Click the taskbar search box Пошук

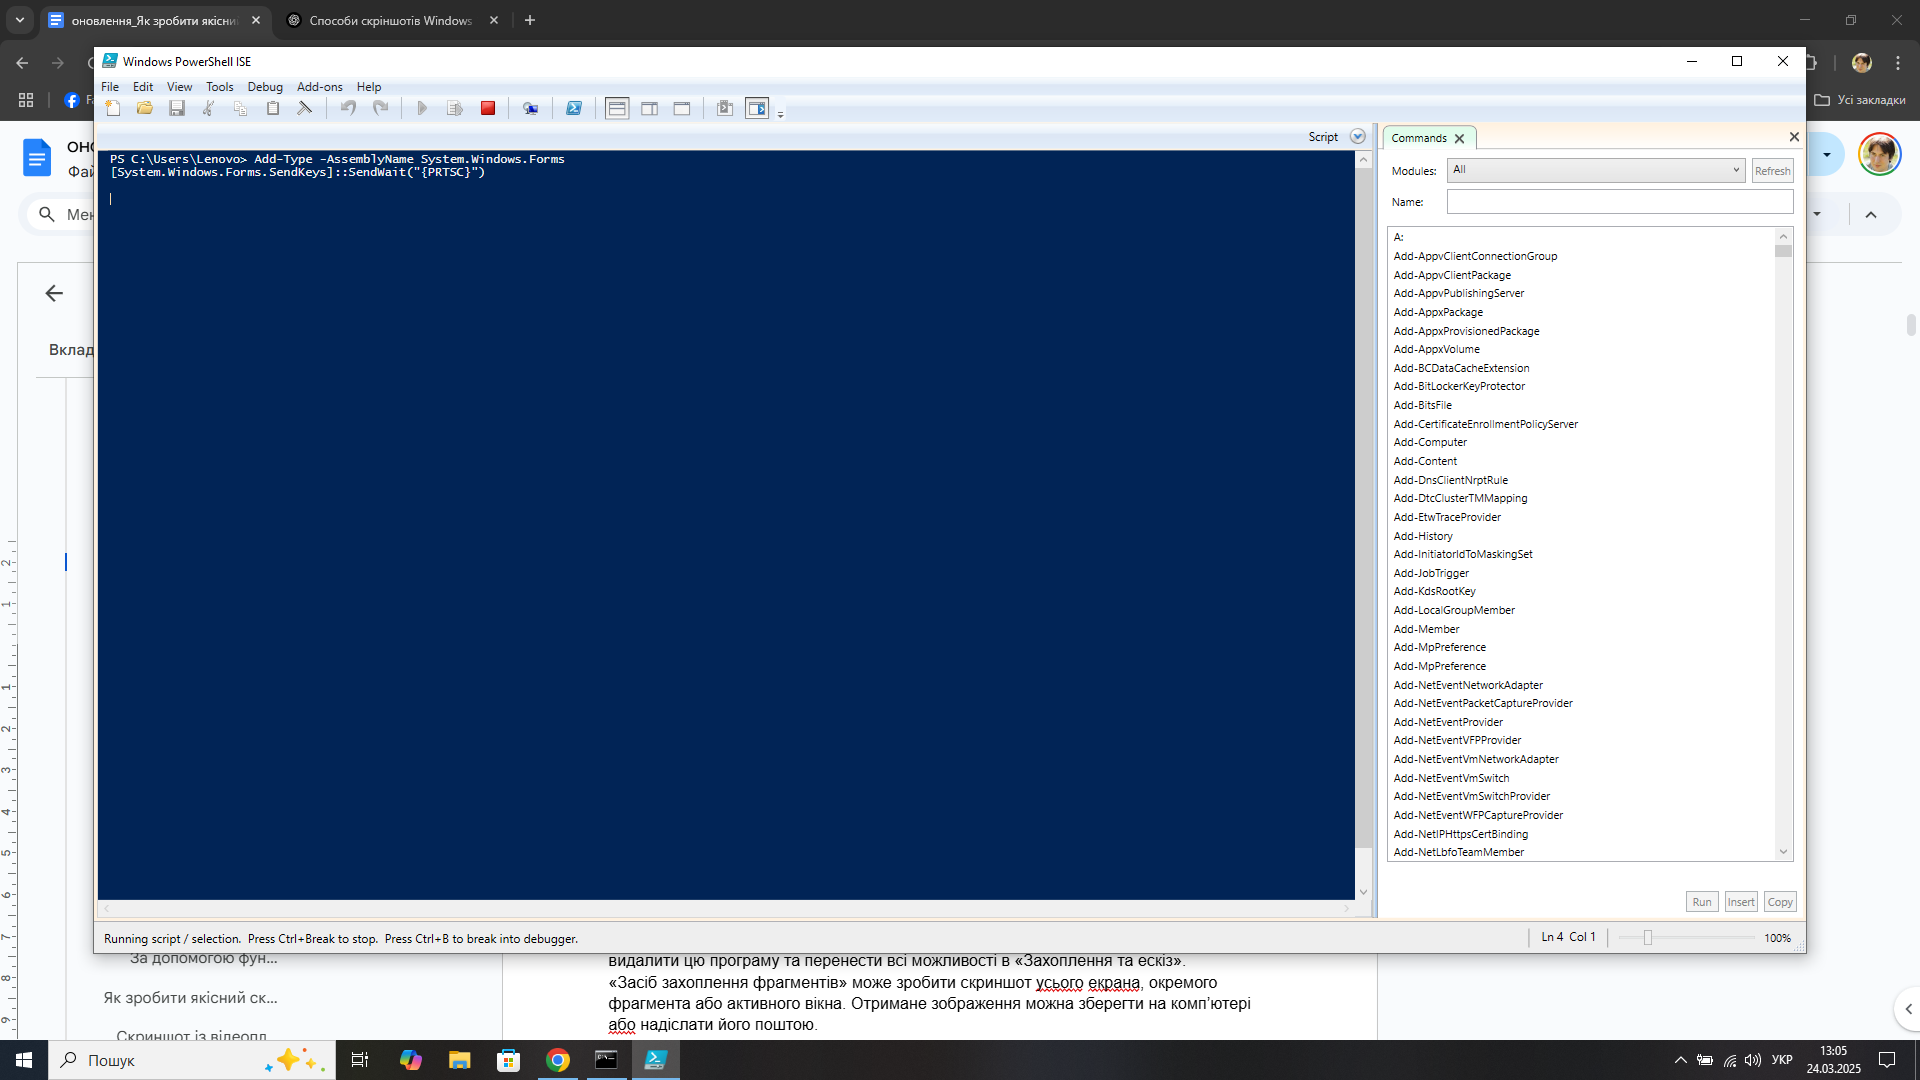click(191, 1060)
